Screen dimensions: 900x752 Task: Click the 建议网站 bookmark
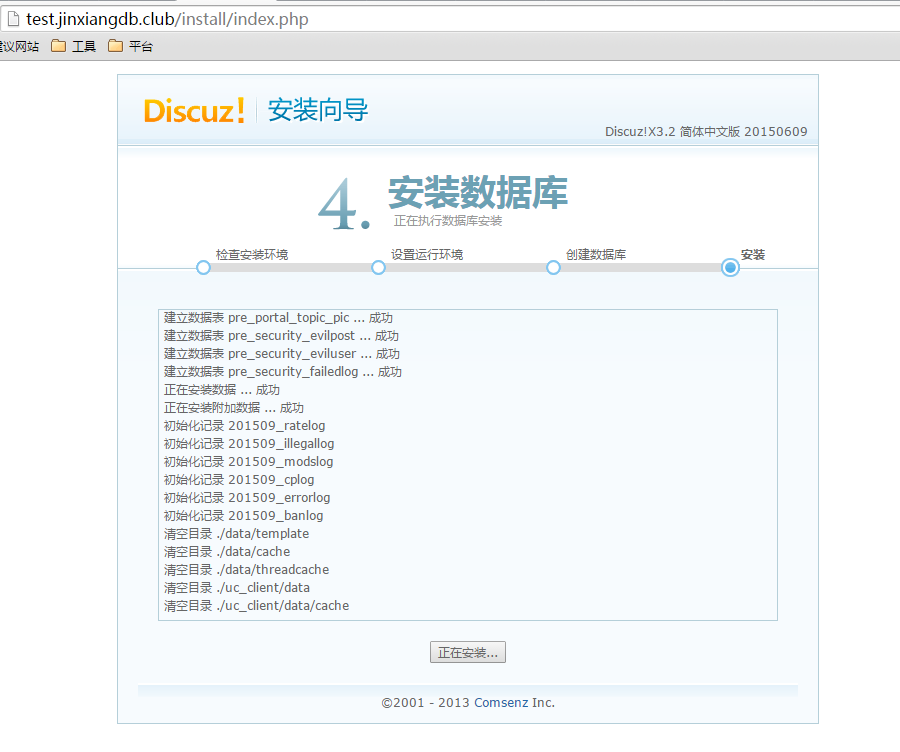click(x=20, y=46)
